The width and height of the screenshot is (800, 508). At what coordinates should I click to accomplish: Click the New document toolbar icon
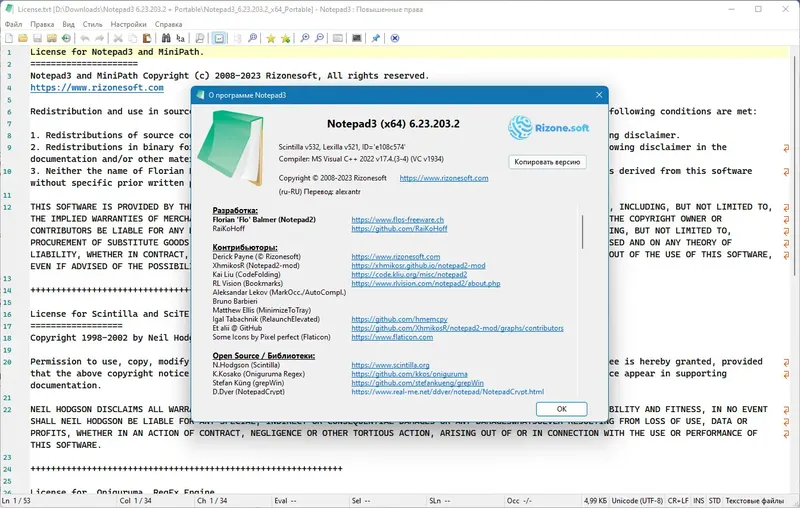9,38
